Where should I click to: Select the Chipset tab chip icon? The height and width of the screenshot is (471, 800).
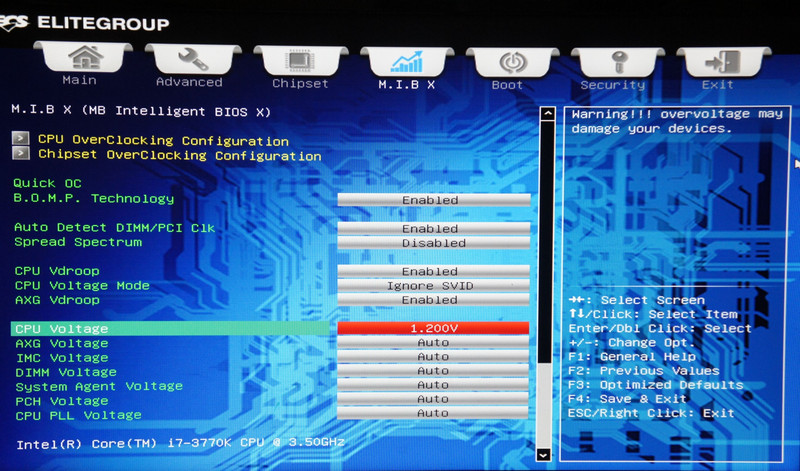(x=300, y=61)
